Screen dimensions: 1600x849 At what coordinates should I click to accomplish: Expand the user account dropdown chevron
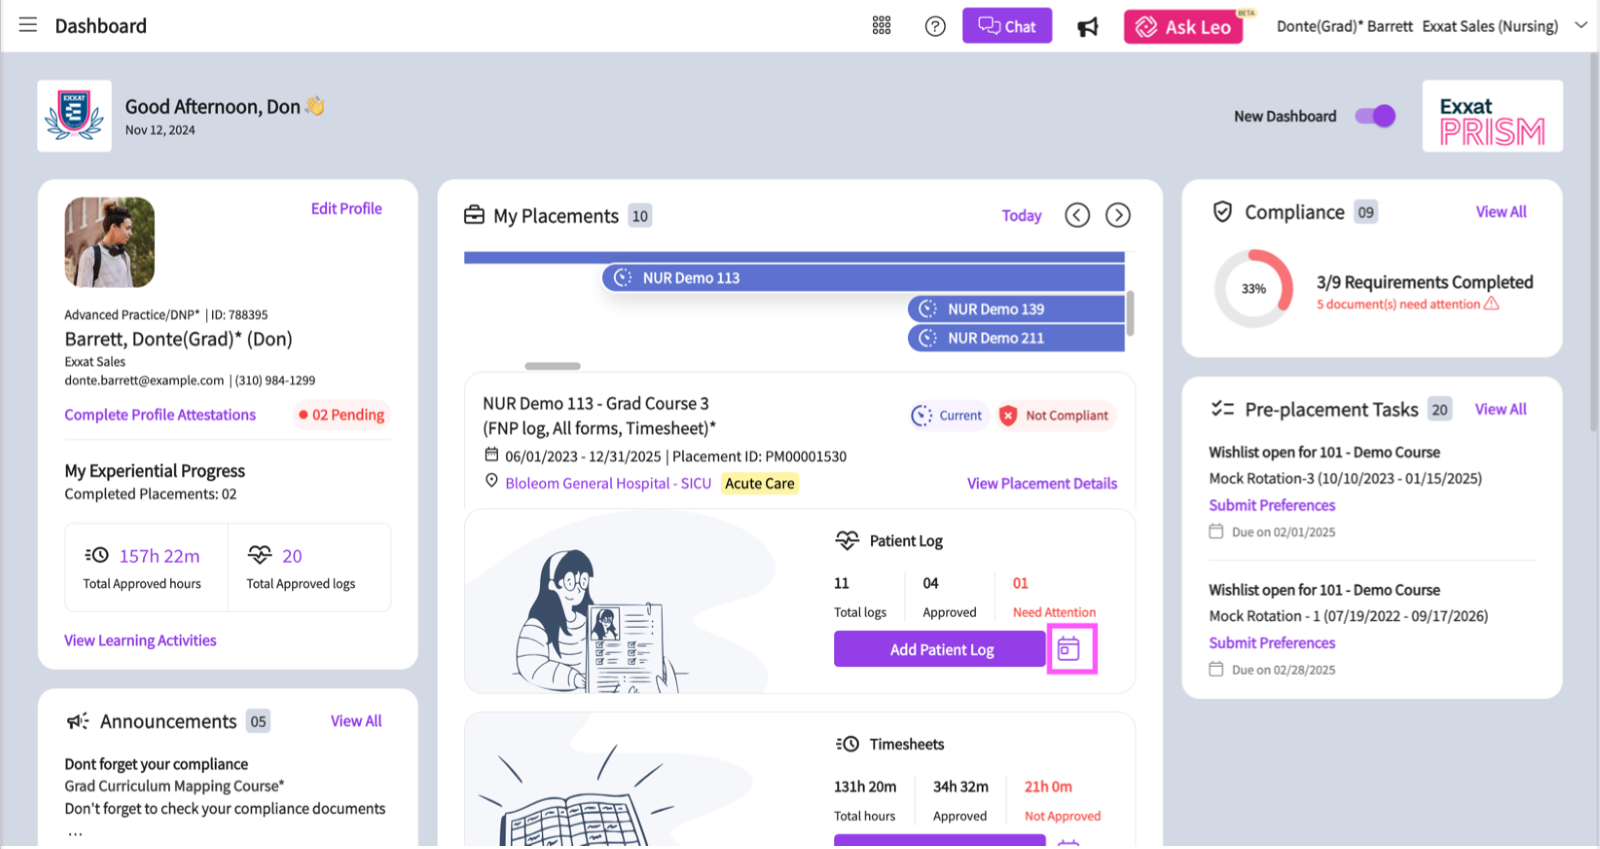[x=1581, y=25]
